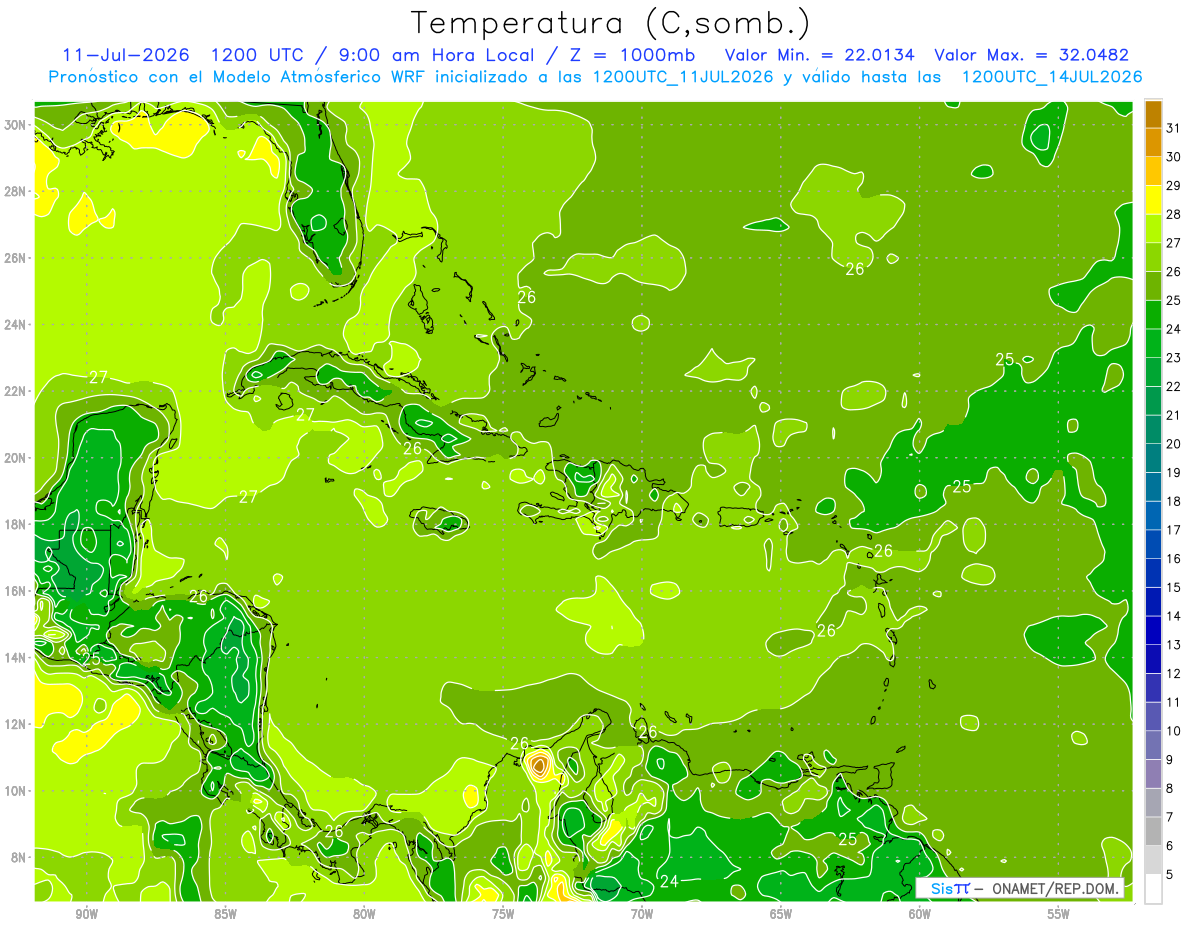1200x927 pixels.
Task: Click the color bar scale label "29"
Action: coord(1174,185)
